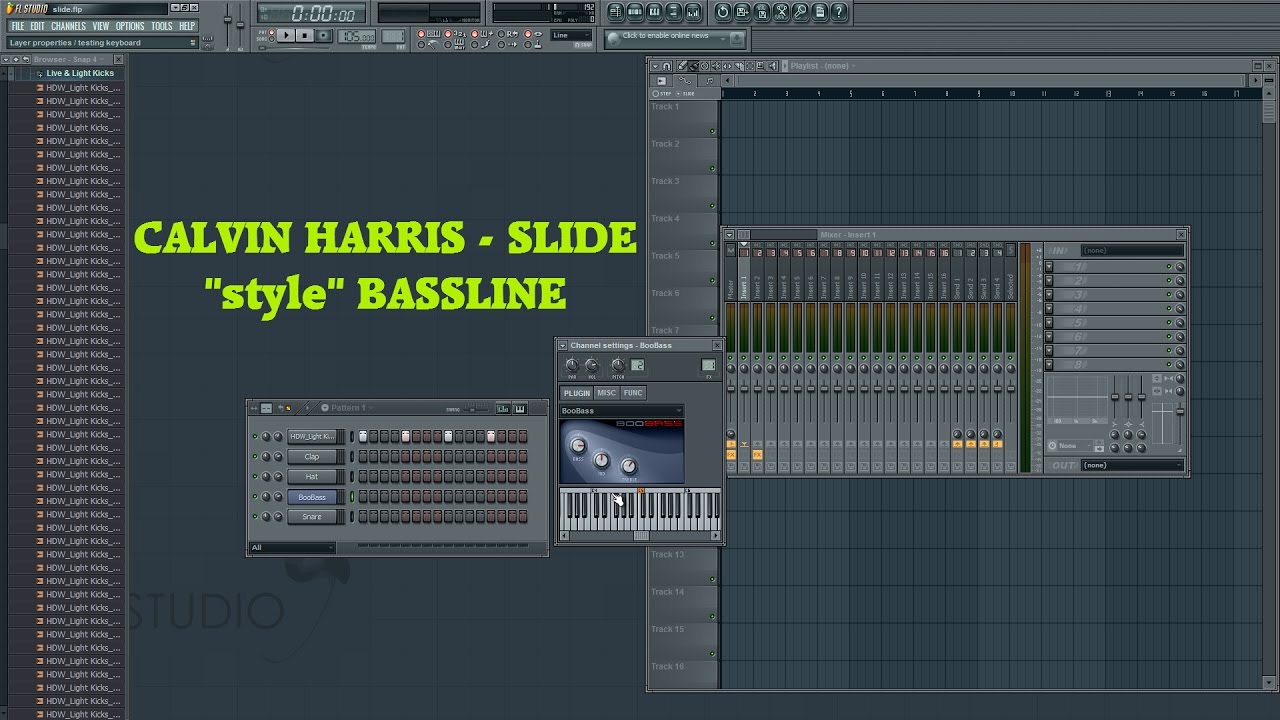Select the BooBass channel button

(x=312, y=496)
